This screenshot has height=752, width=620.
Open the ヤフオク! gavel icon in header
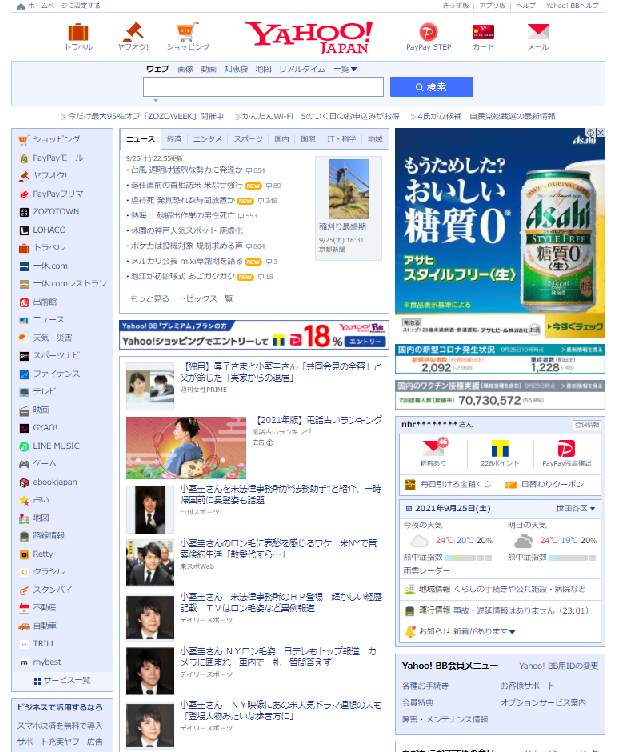click(133, 32)
